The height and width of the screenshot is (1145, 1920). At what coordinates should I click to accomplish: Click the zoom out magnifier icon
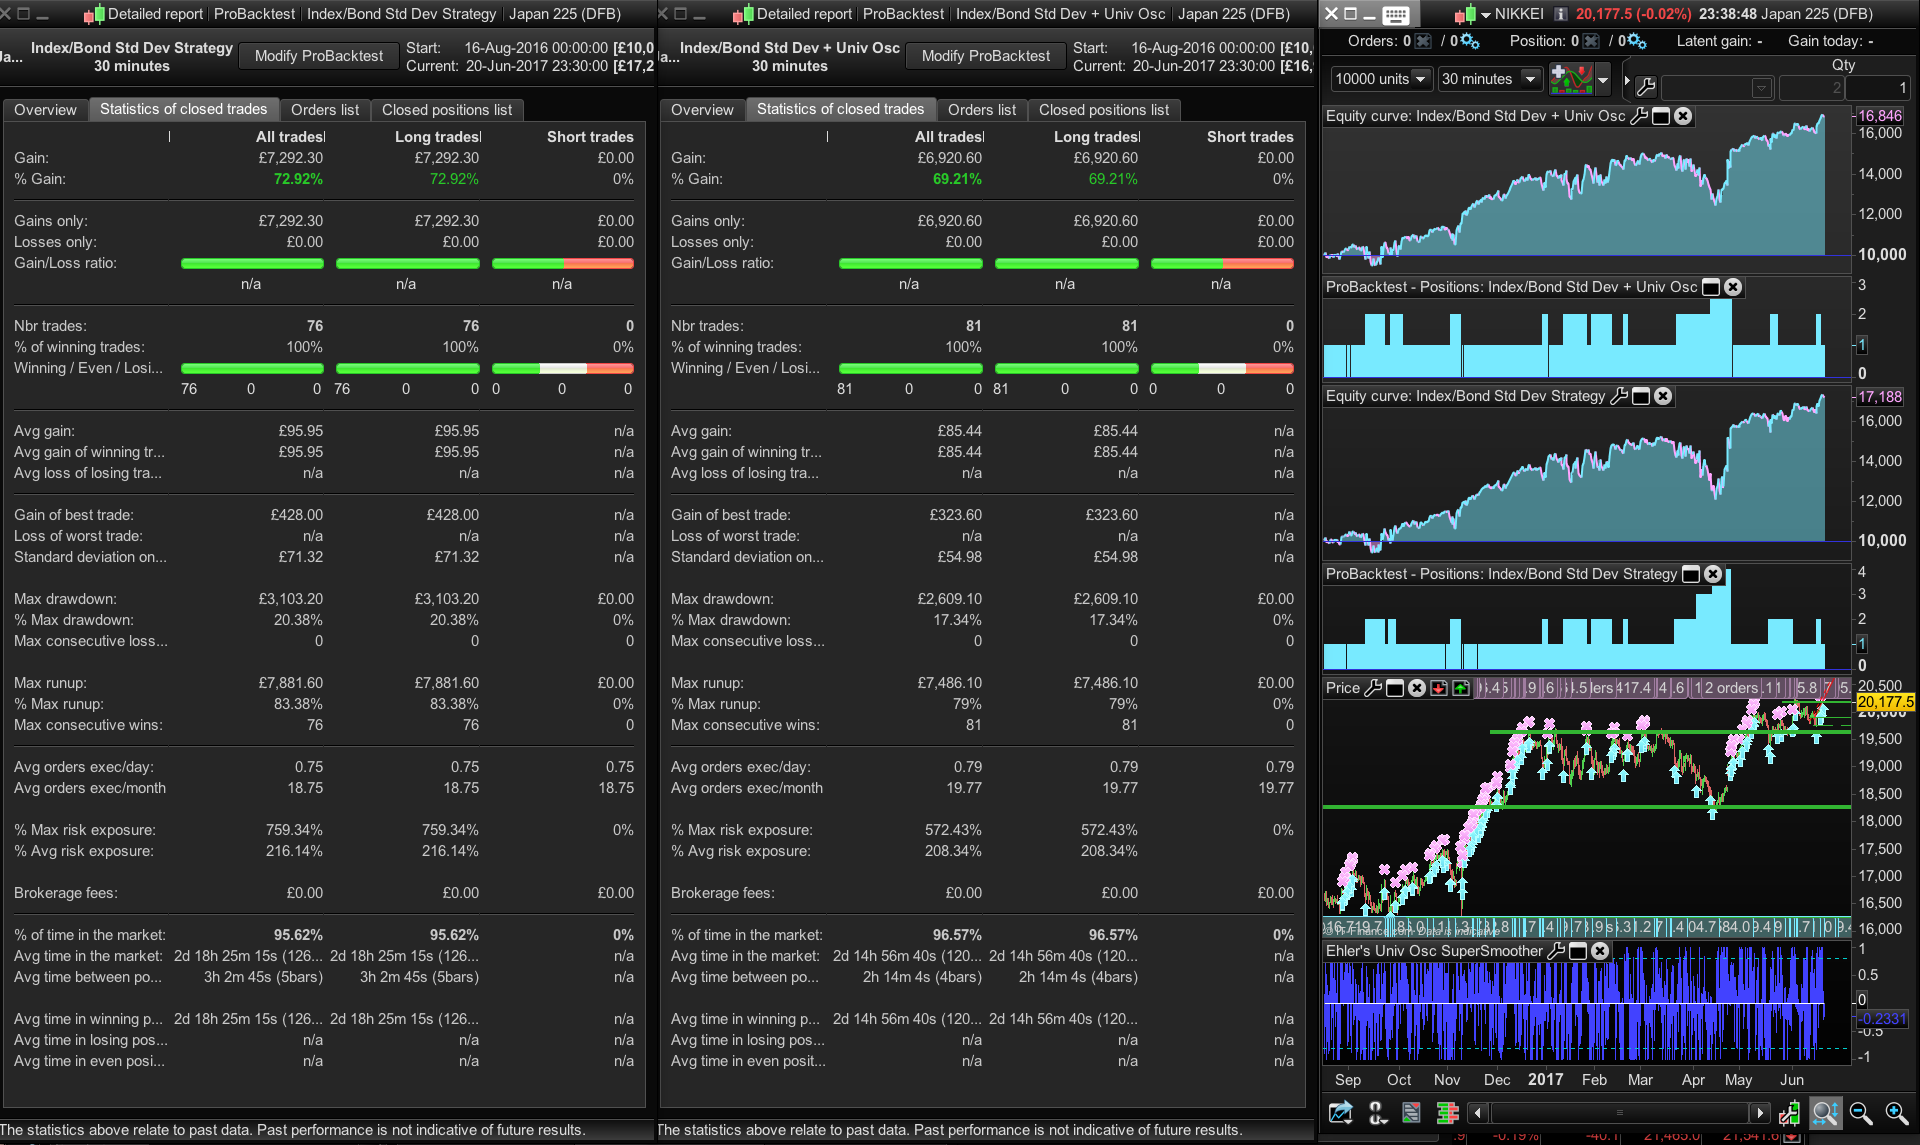1860,1113
